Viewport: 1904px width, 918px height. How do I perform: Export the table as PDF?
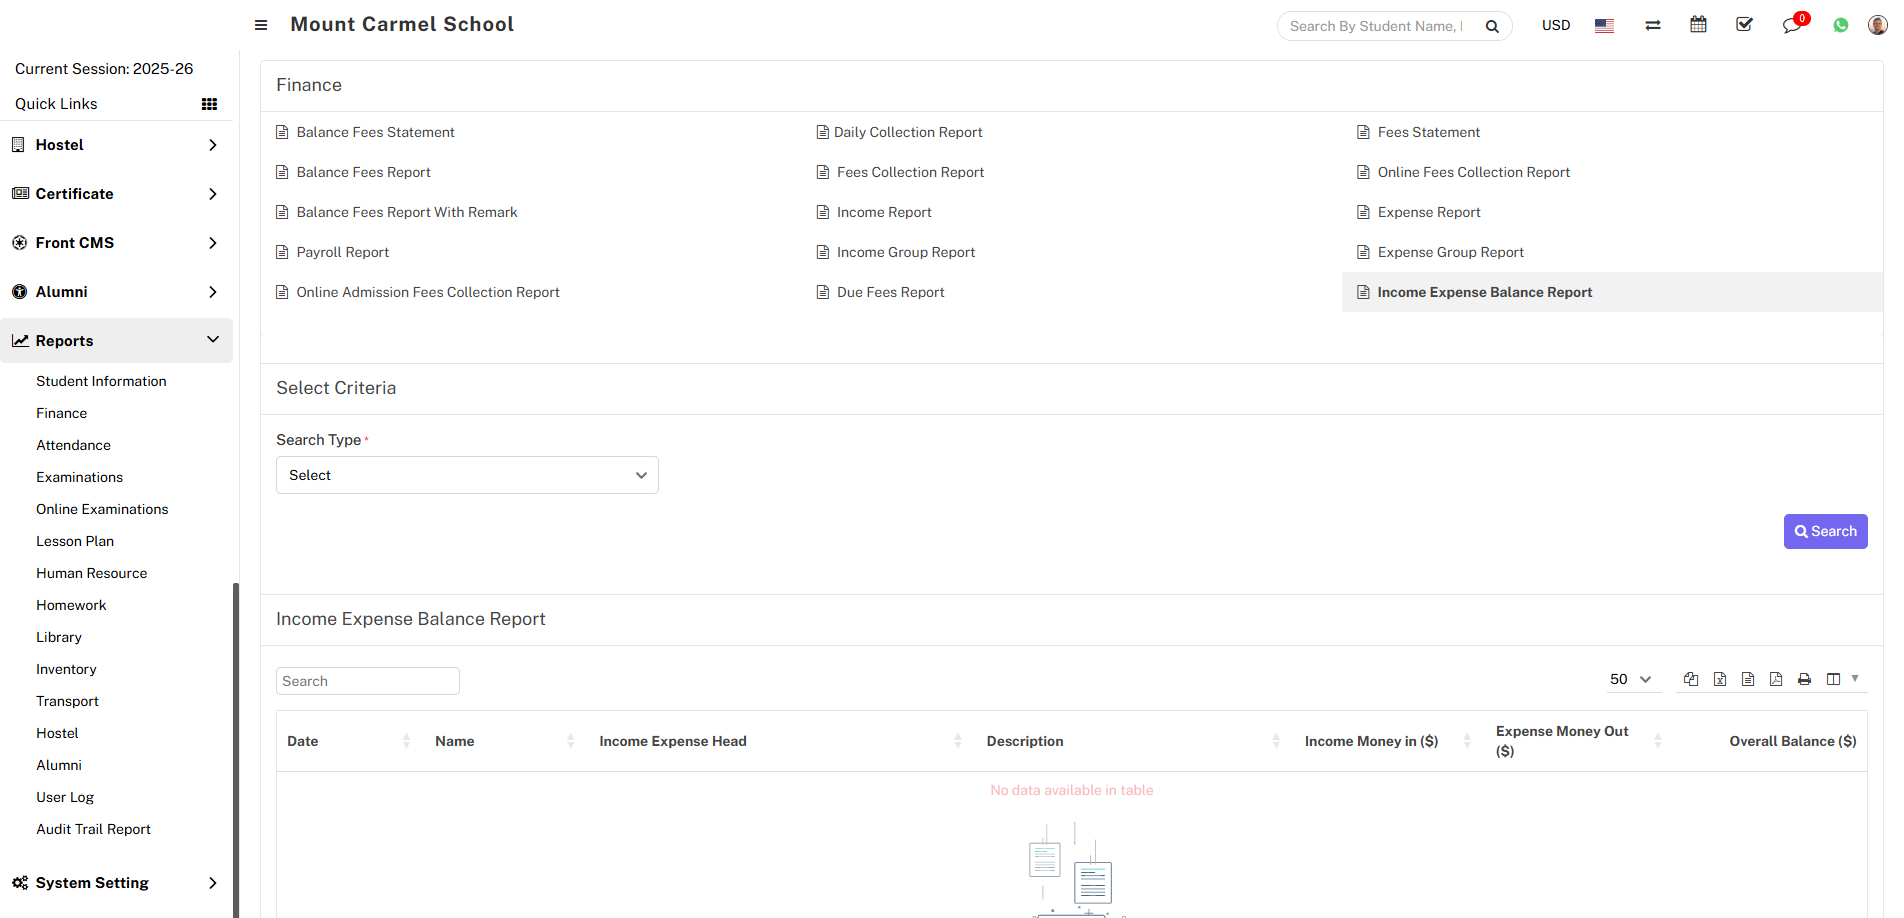1776,680
